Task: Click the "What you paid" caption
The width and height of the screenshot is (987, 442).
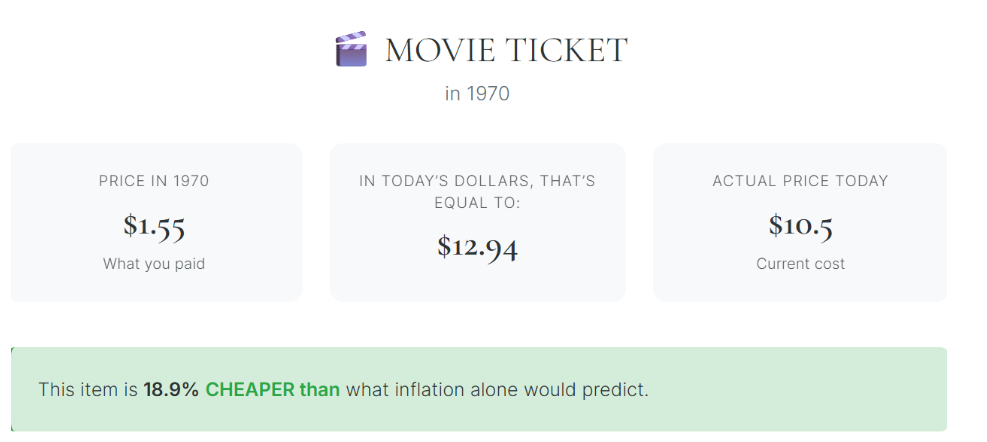Action: (154, 264)
